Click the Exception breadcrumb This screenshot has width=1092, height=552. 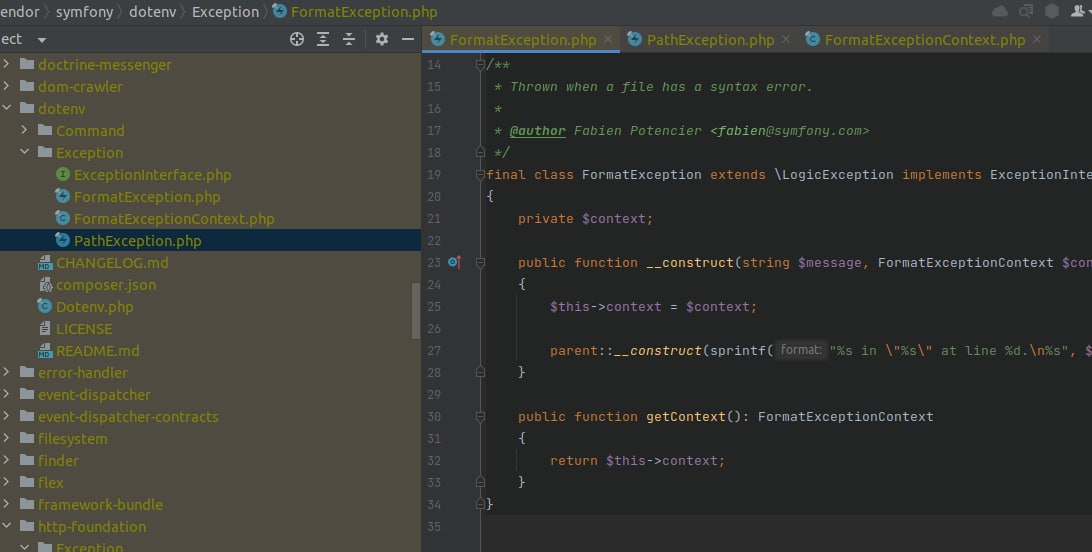[225, 12]
